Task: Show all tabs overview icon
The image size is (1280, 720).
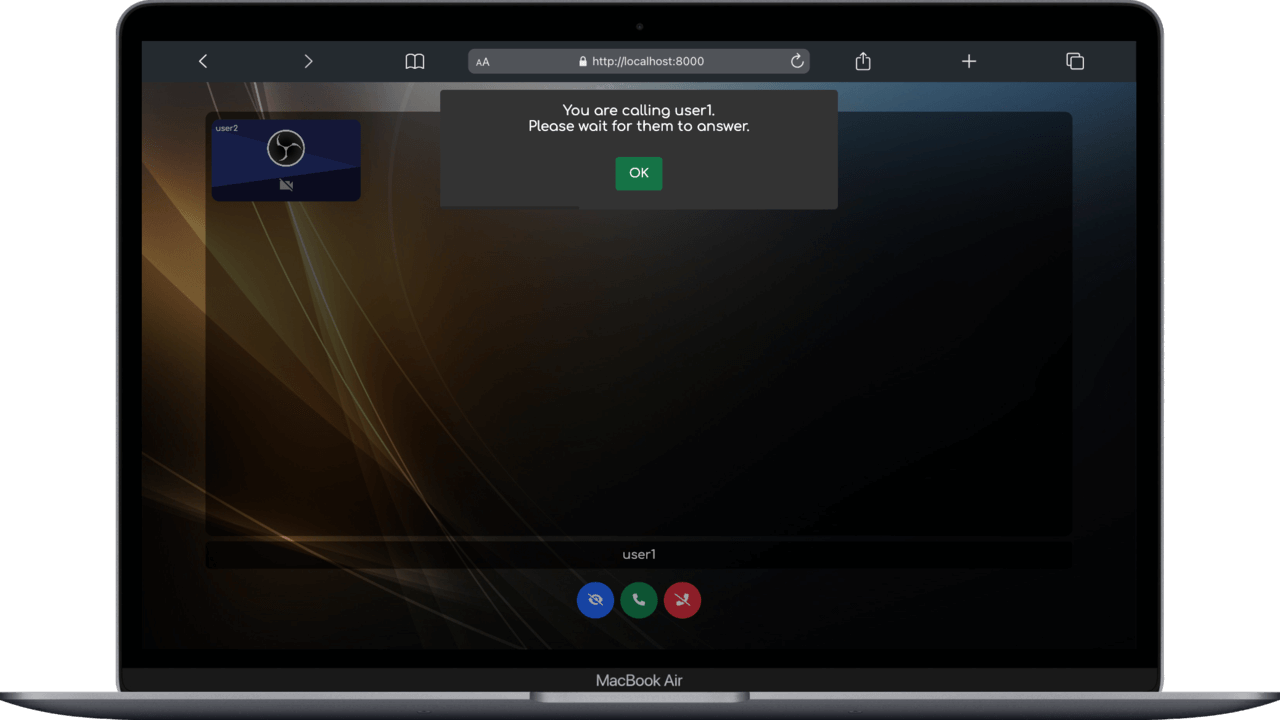Action: point(1075,61)
